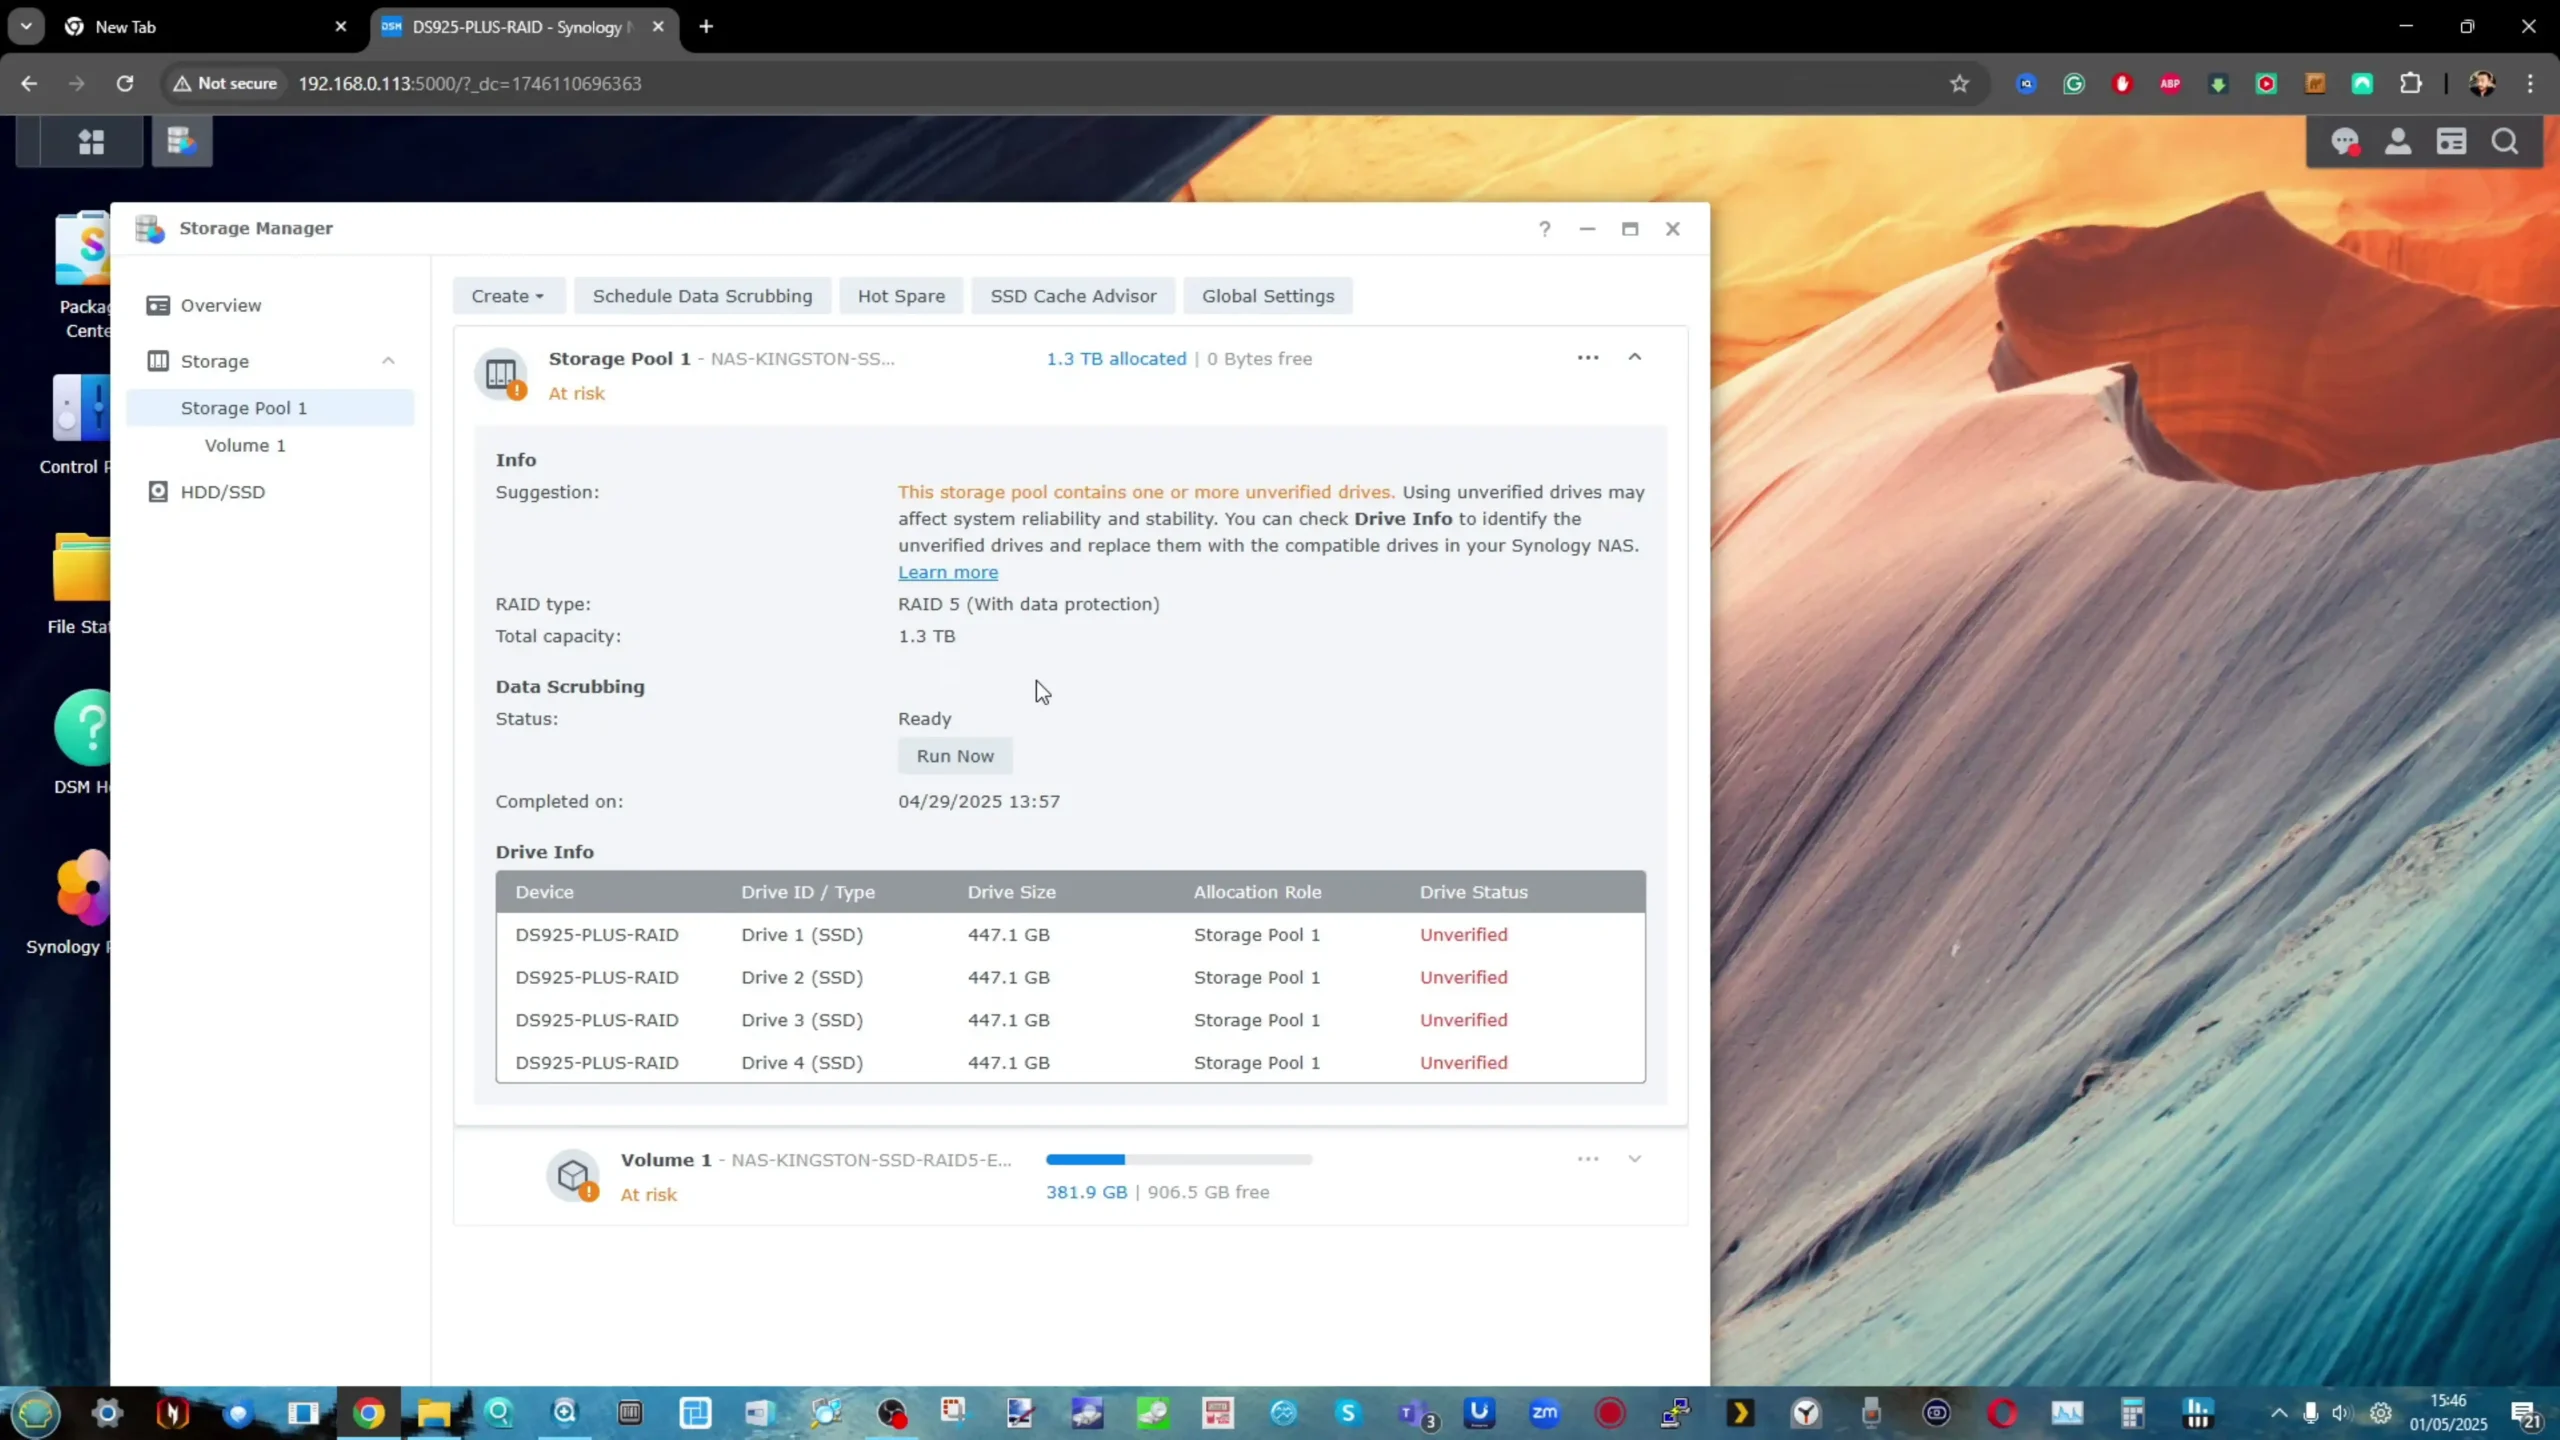
Task: Click the browser address bar URL
Action: pos(470,84)
